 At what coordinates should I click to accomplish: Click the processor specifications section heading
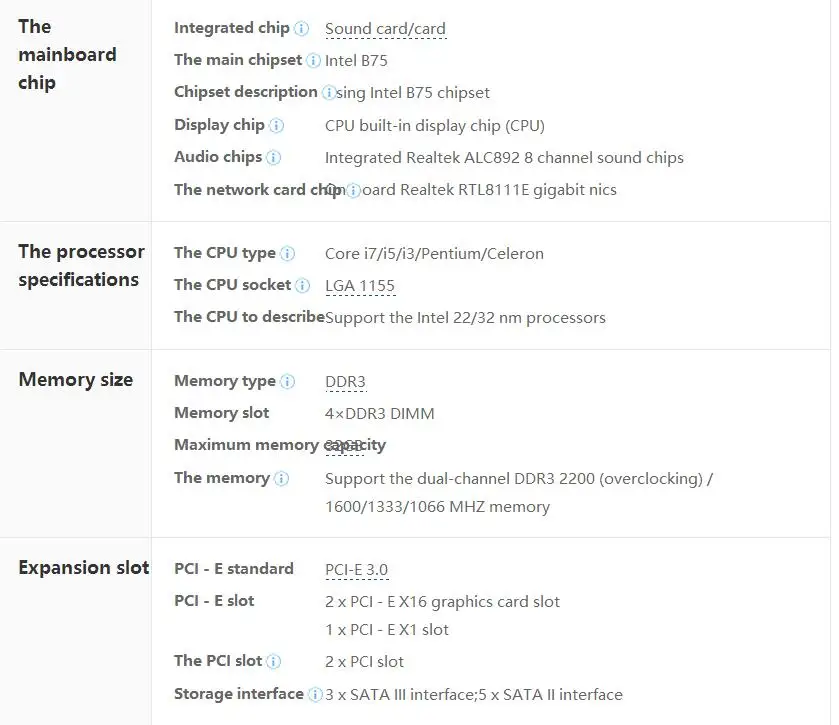(x=81, y=266)
